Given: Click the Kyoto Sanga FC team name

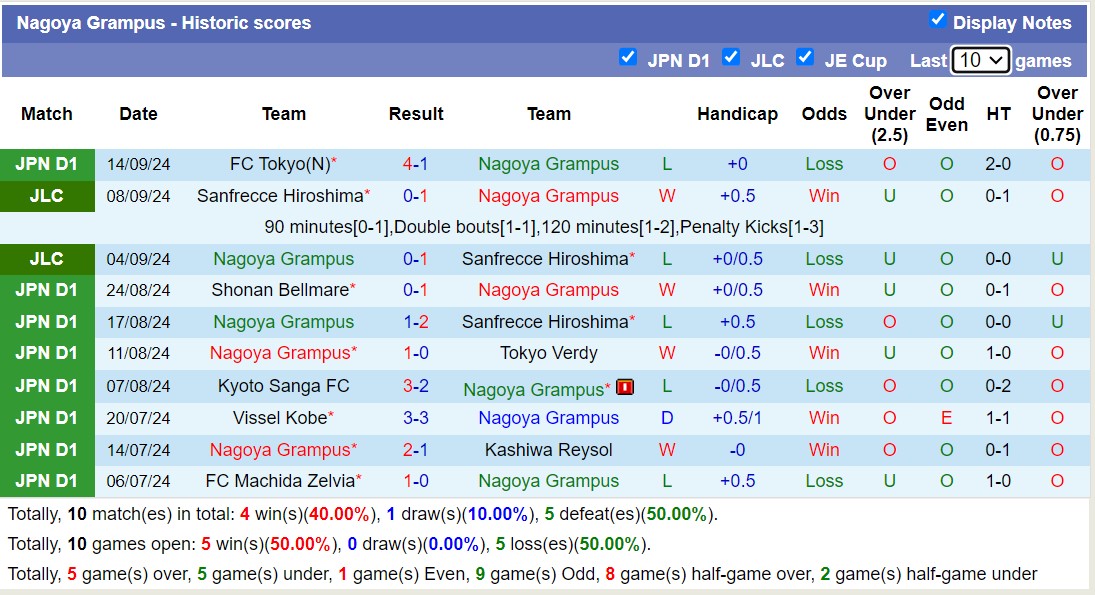Looking at the screenshot, I should point(284,386).
